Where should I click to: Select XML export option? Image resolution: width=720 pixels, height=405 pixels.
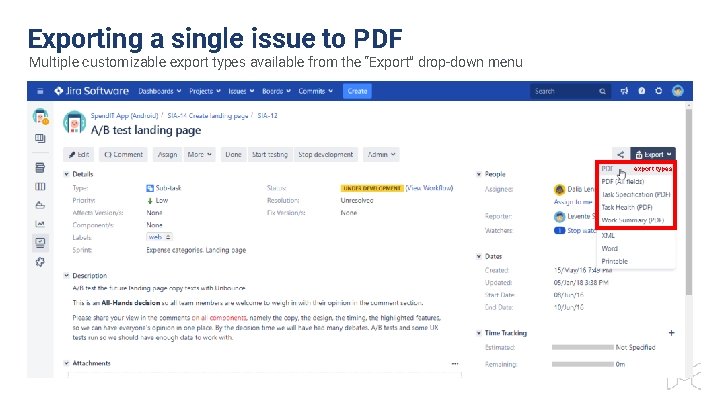636,235
